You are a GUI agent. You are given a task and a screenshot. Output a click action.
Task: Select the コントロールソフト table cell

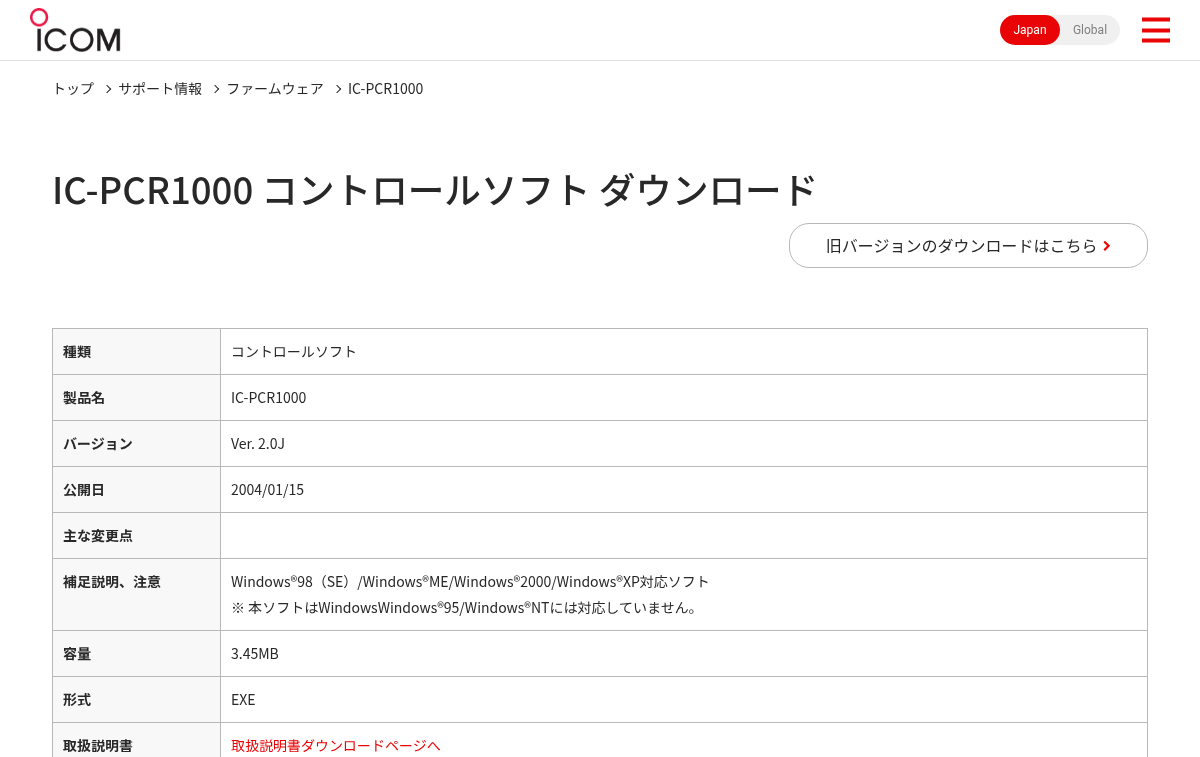[684, 351]
